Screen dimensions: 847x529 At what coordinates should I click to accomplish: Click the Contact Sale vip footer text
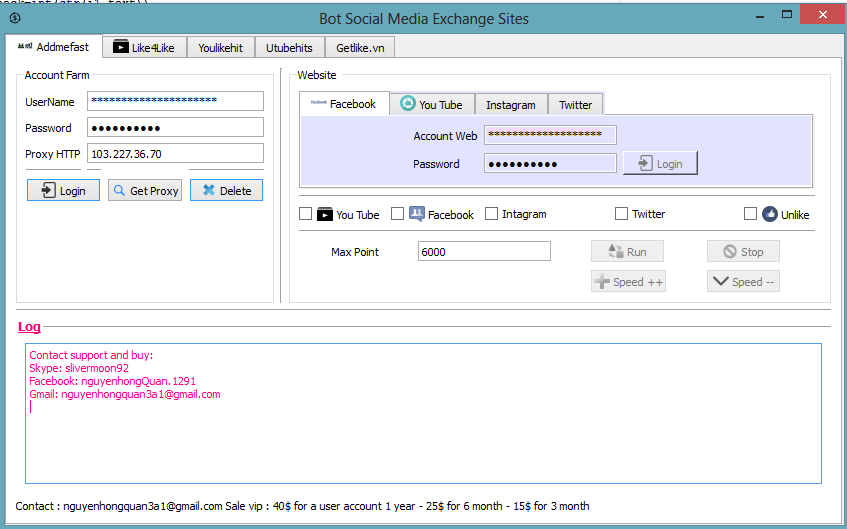point(302,506)
